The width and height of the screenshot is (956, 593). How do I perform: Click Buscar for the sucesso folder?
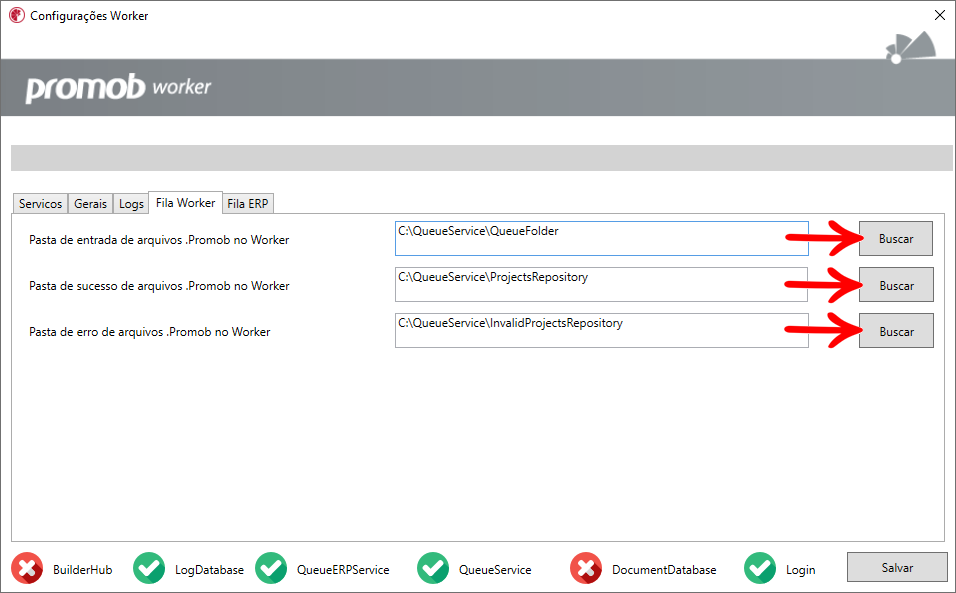click(896, 285)
